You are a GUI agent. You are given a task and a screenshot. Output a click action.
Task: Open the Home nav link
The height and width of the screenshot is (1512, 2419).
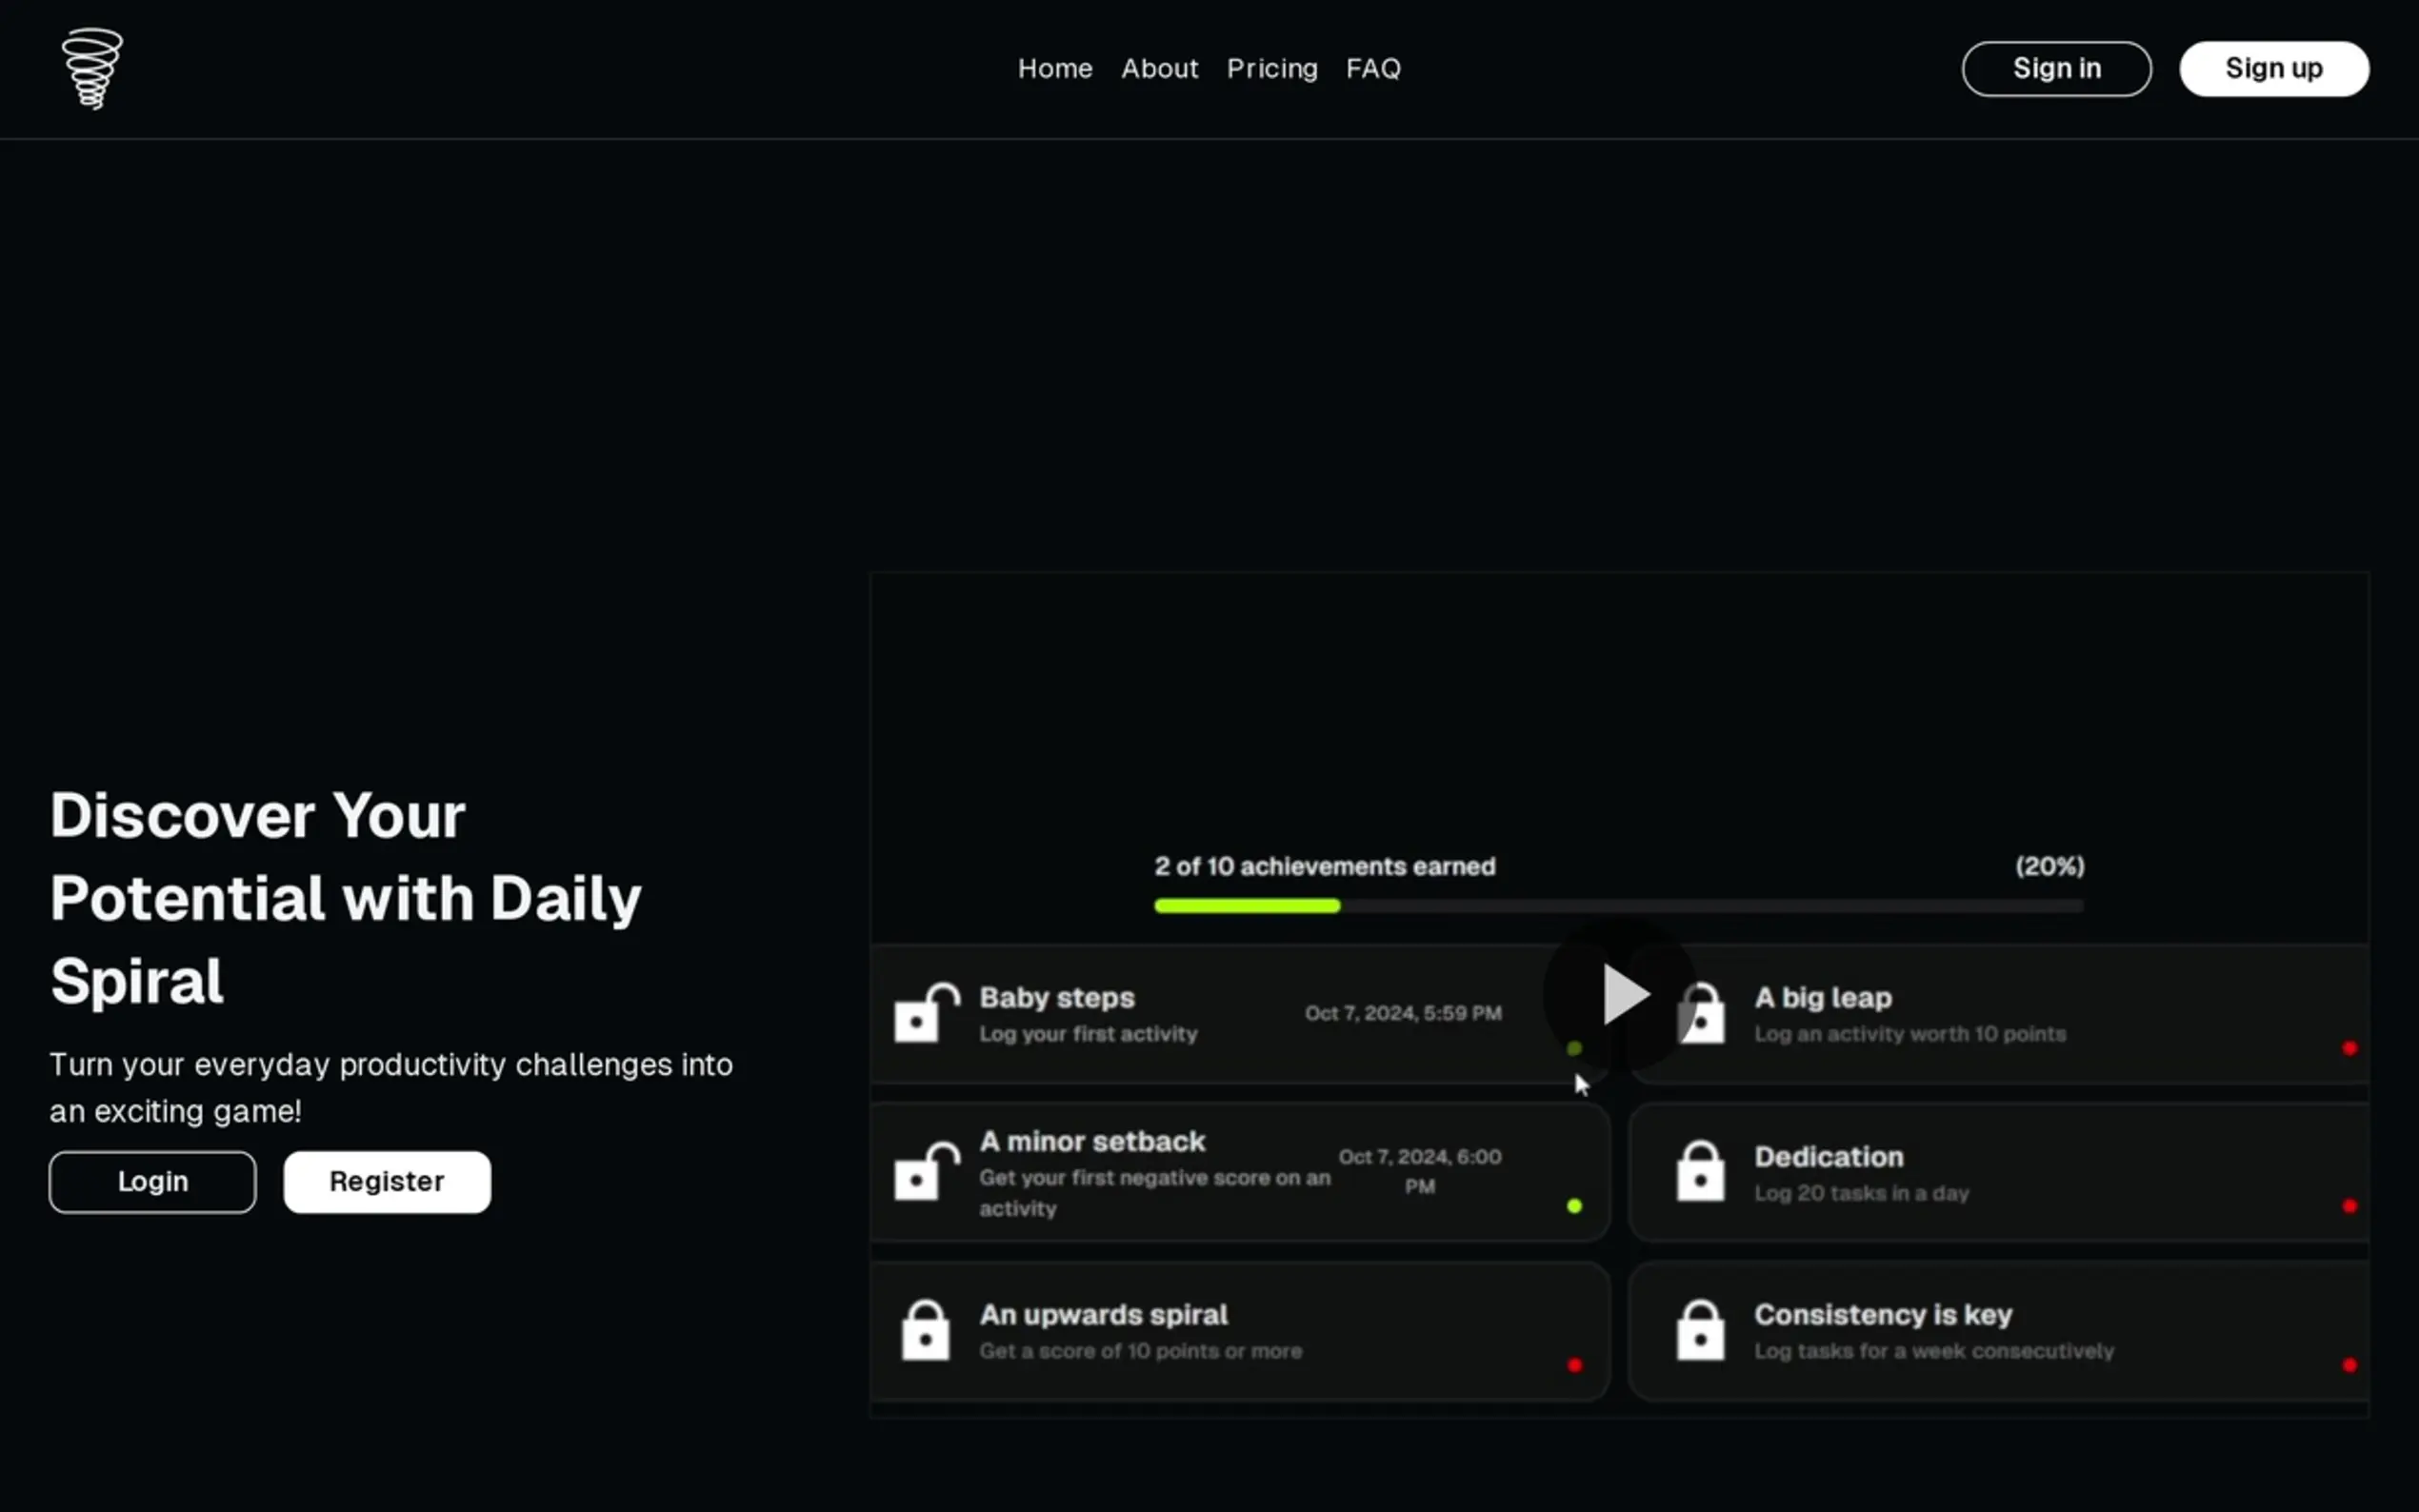pos(1054,69)
